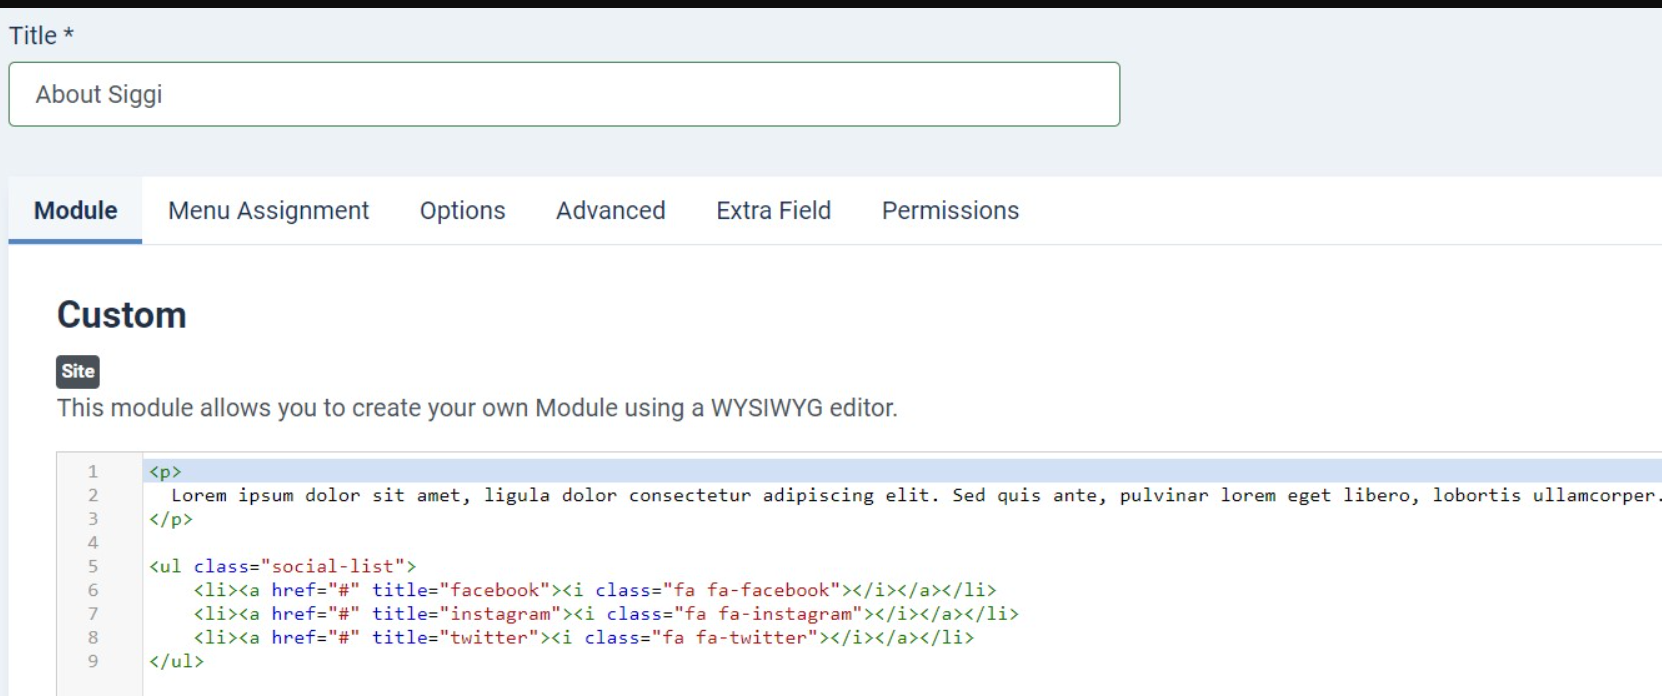Click the Title input field containing About Siggi
The height and width of the screenshot is (696, 1662).
(563, 94)
